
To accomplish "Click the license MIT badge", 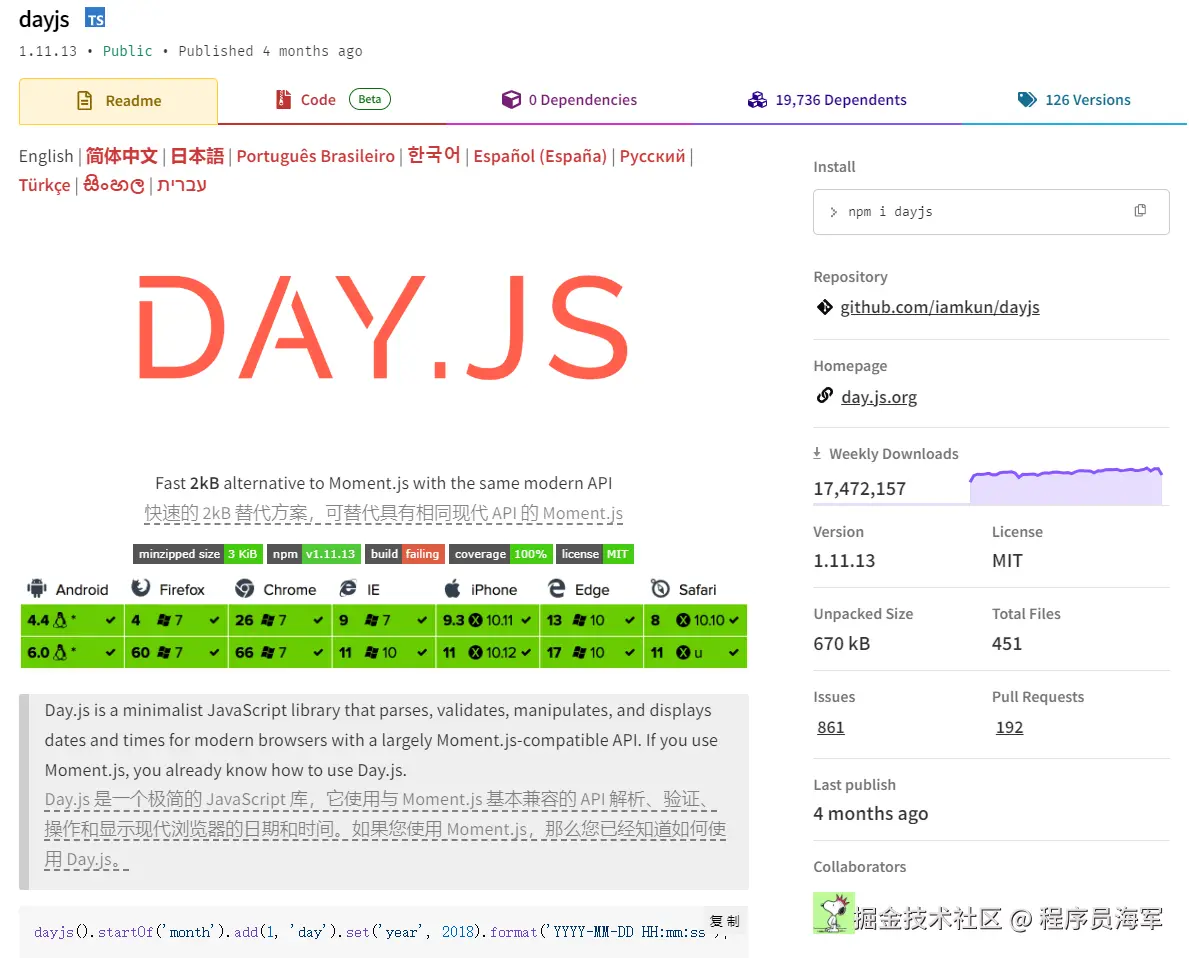I will point(594,554).
